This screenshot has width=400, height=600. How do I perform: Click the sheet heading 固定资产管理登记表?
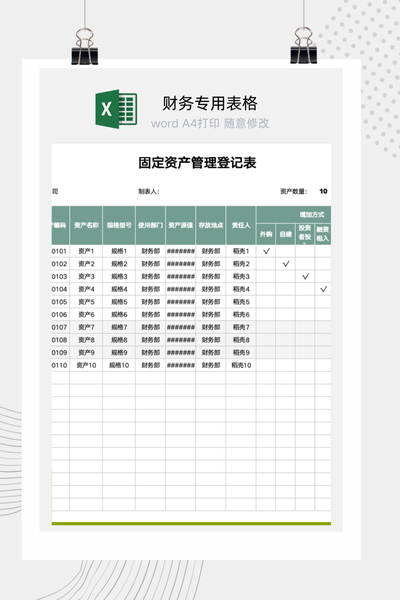(x=197, y=163)
